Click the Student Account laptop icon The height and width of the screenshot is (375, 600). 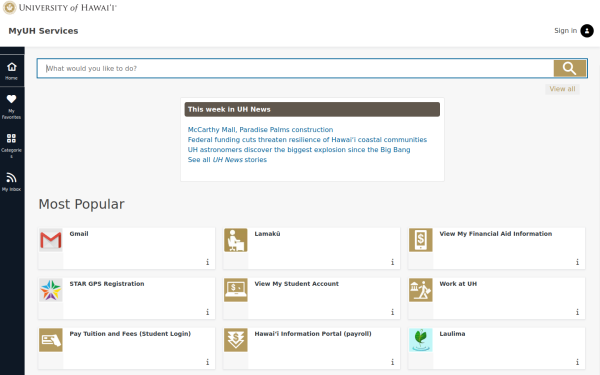236,290
